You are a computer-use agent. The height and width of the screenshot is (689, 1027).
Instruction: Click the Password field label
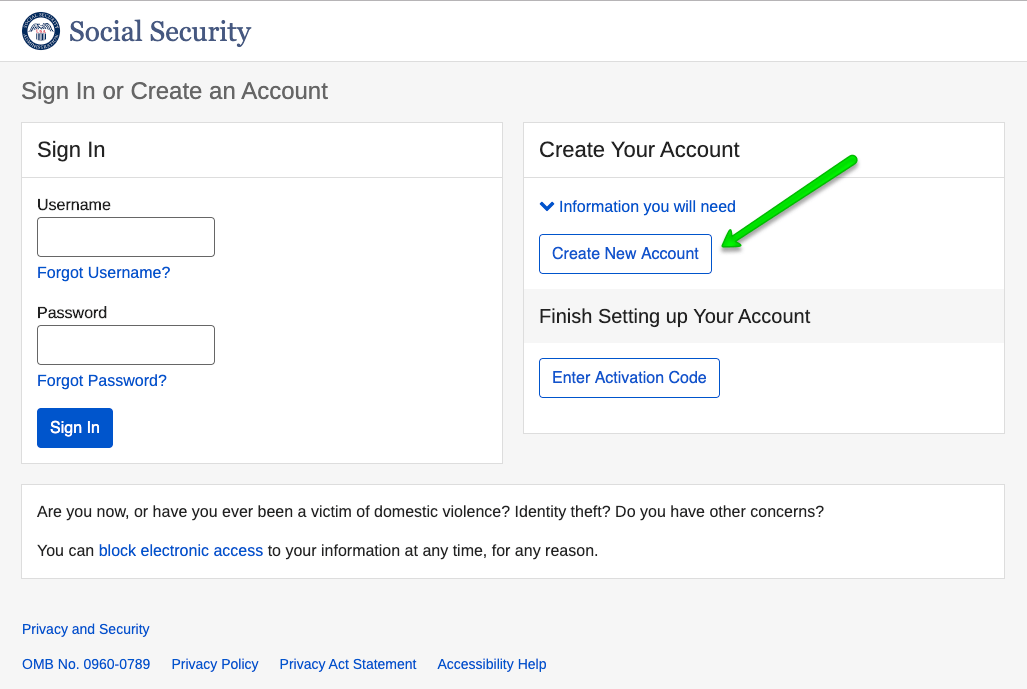point(72,313)
